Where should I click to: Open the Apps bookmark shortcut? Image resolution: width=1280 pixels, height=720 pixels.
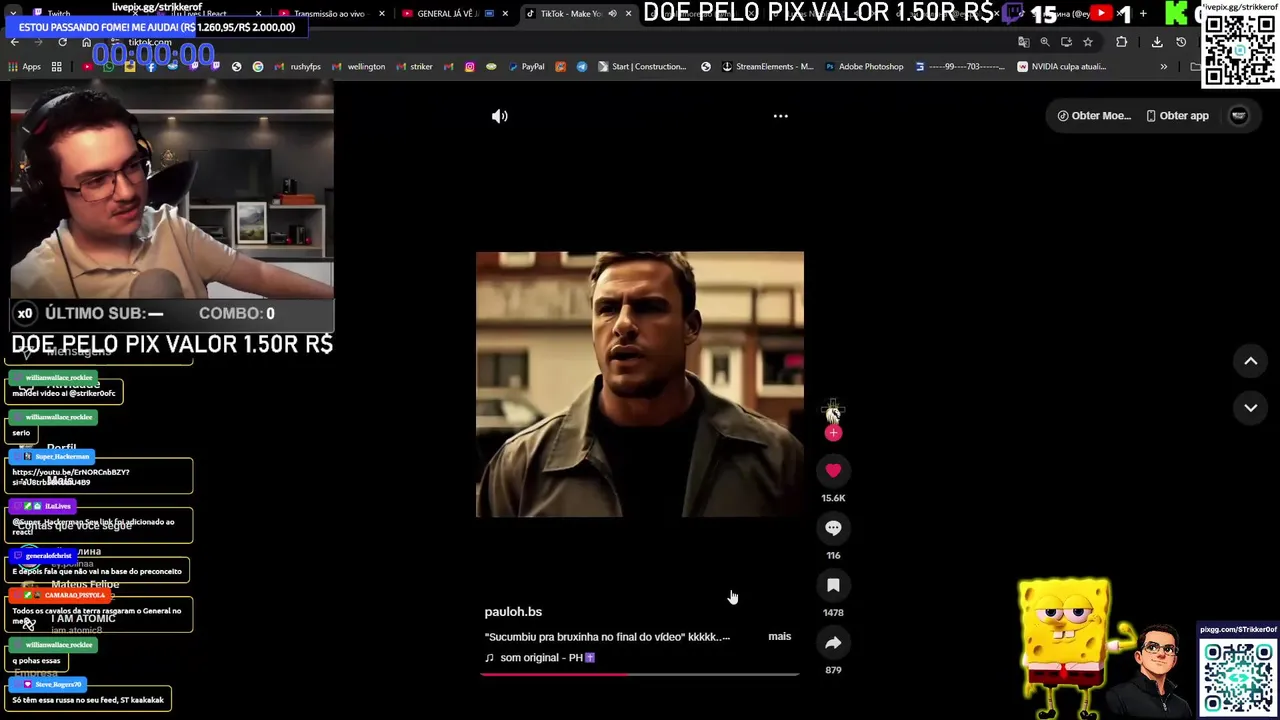(25, 67)
